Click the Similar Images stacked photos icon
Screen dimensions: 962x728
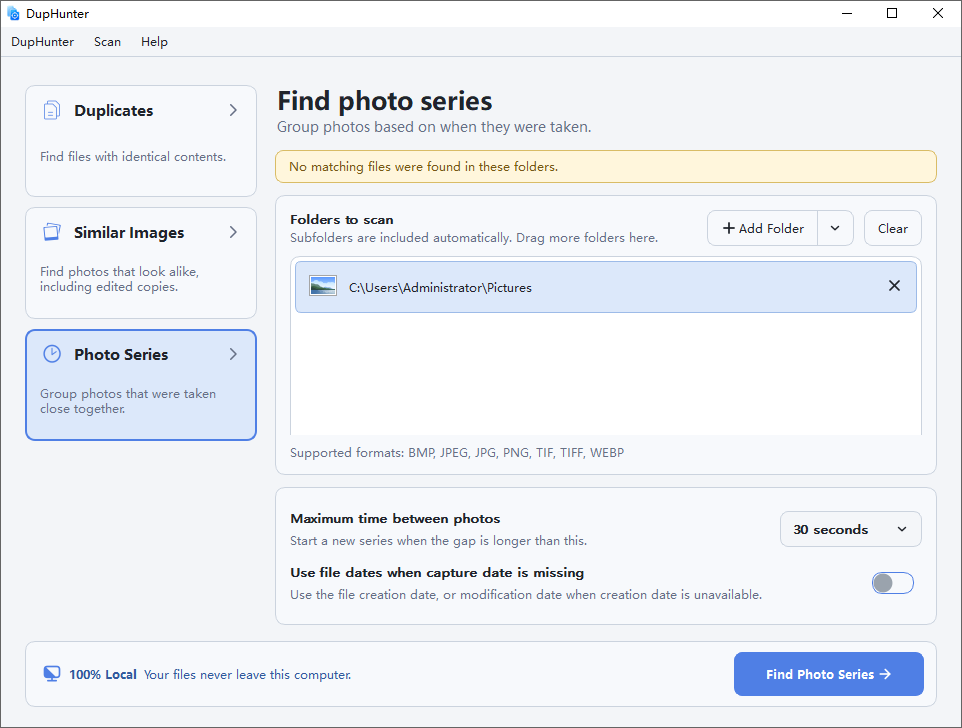click(52, 232)
